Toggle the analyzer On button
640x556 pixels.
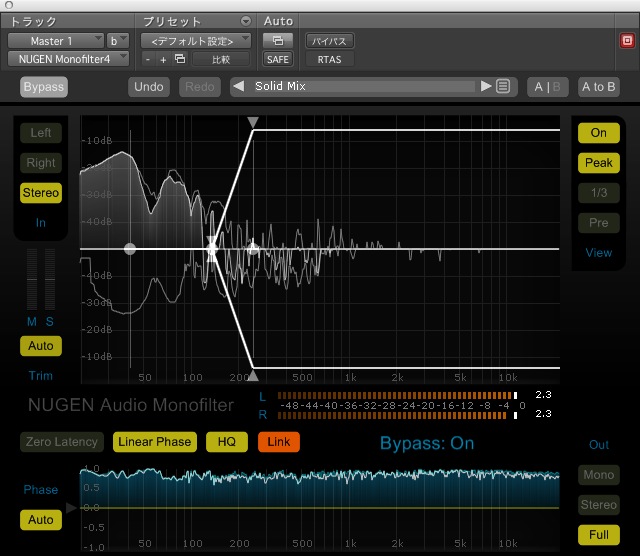click(598, 133)
